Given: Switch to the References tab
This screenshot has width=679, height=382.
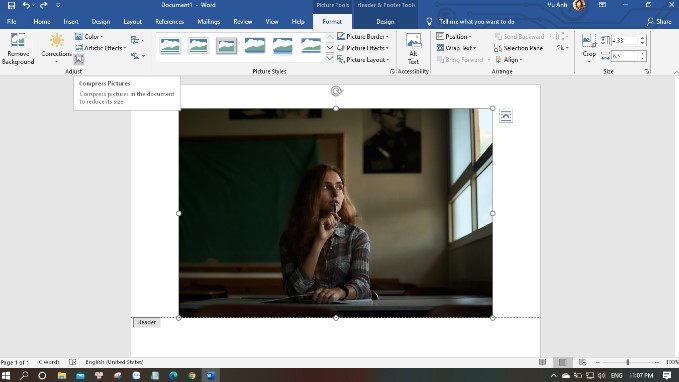Looking at the screenshot, I should point(169,21).
